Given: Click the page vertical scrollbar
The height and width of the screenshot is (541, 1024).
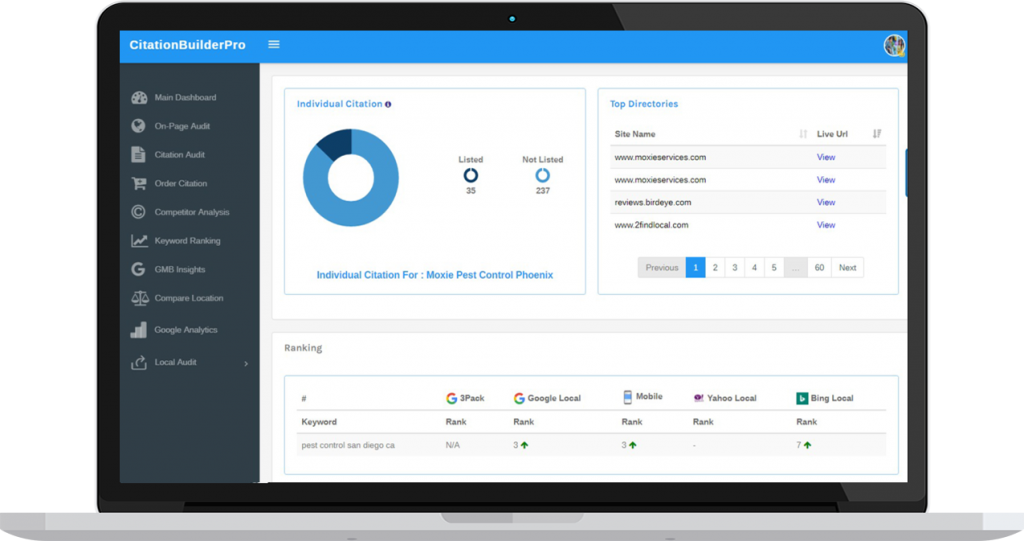Looking at the screenshot, I should [x=906, y=173].
